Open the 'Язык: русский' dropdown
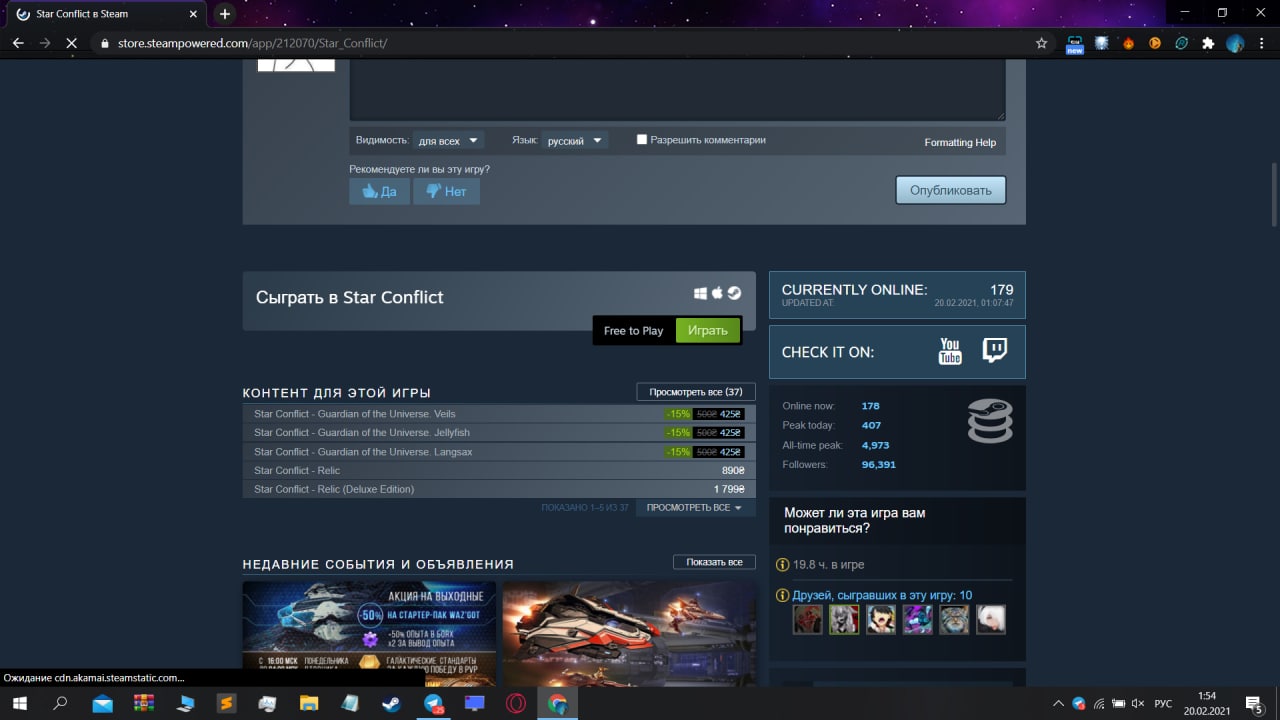Viewport: 1280px width, 720px height. (x=575, y=141)
